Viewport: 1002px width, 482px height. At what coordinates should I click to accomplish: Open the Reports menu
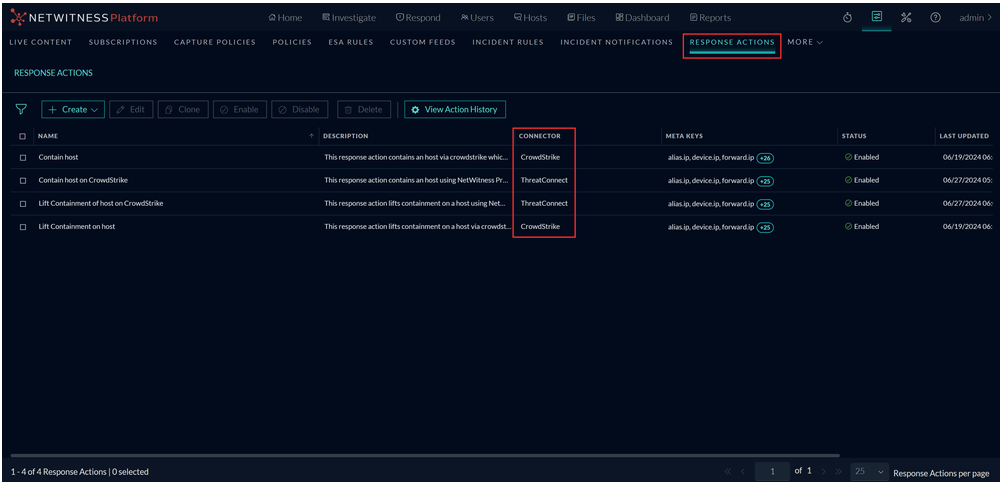pyautogui.click(x=710, y=18)
